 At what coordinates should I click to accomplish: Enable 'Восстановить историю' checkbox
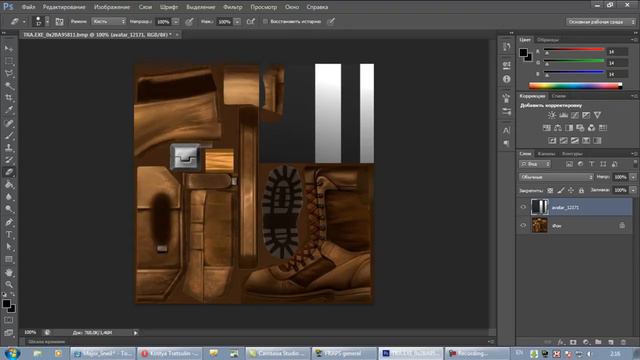point(265,22)
